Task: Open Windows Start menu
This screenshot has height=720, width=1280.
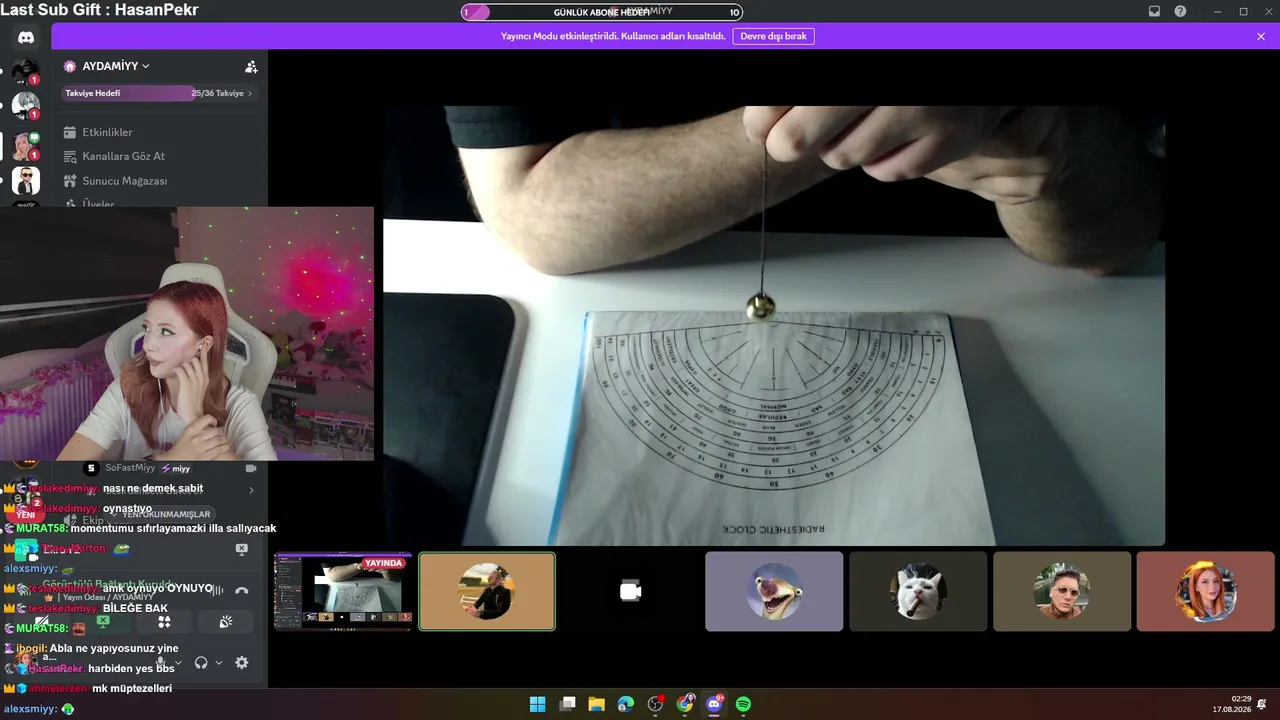Action: [537, 704]
